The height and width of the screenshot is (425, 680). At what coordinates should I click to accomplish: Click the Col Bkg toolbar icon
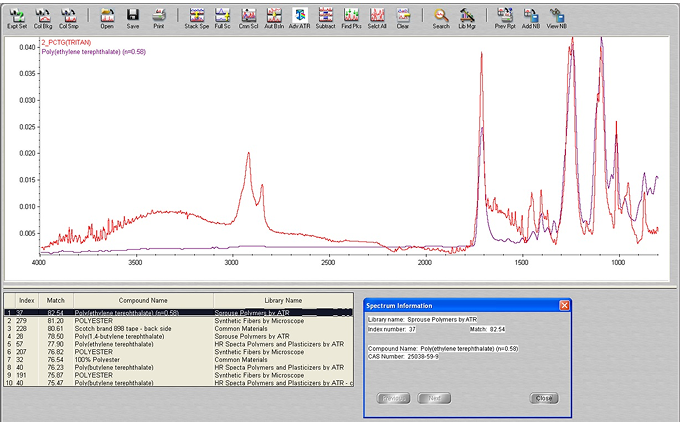pos(43,17)
